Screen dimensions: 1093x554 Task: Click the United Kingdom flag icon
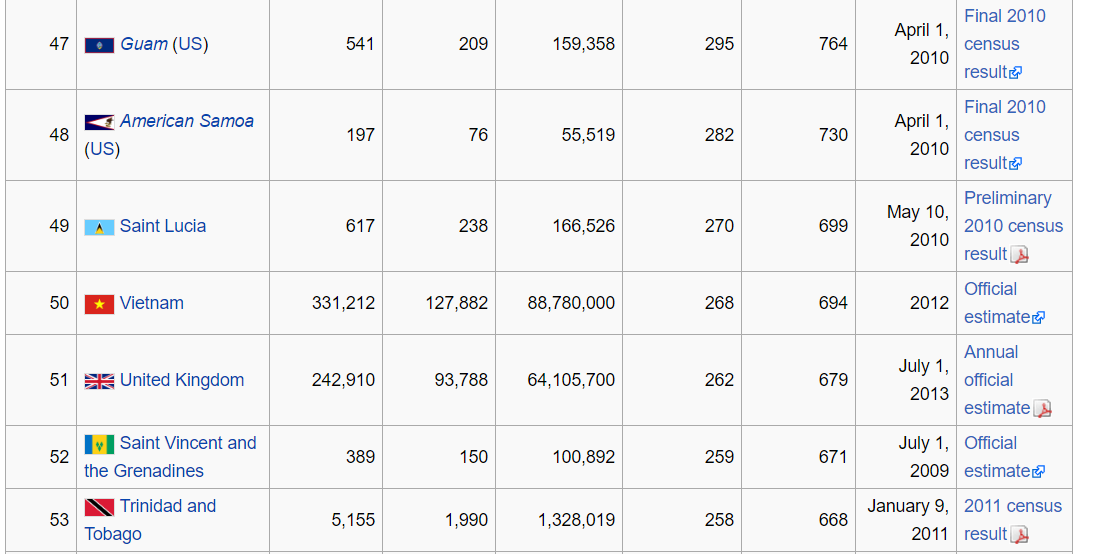(x=99, y=381)
